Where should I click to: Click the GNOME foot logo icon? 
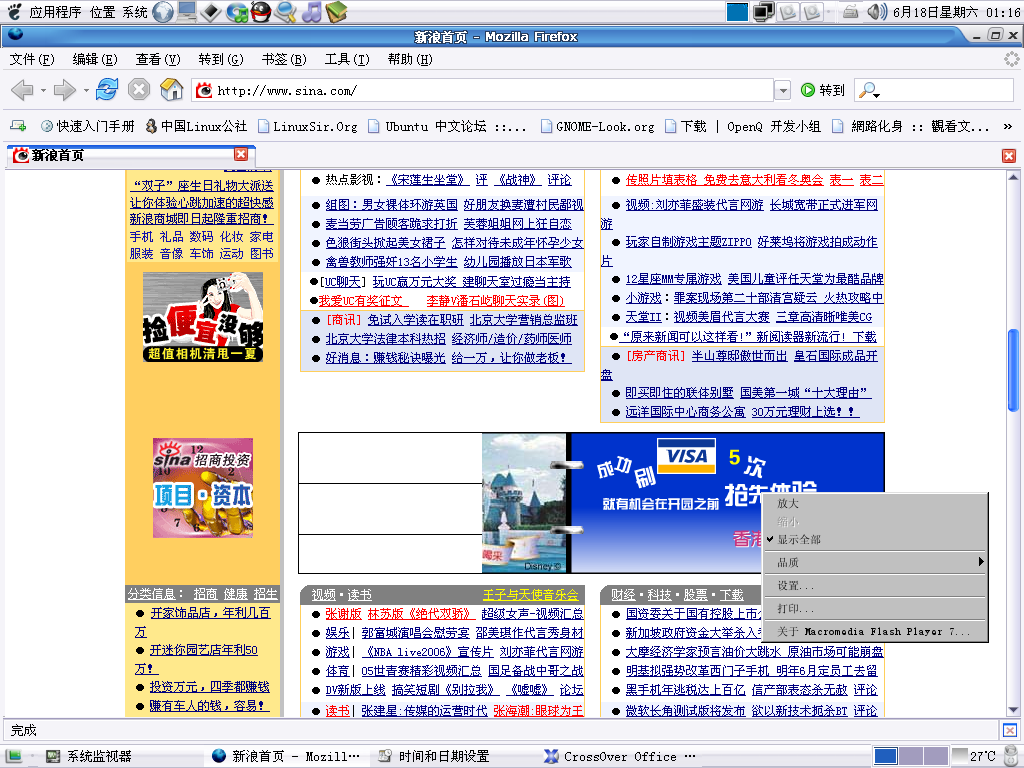click(14, 11)
